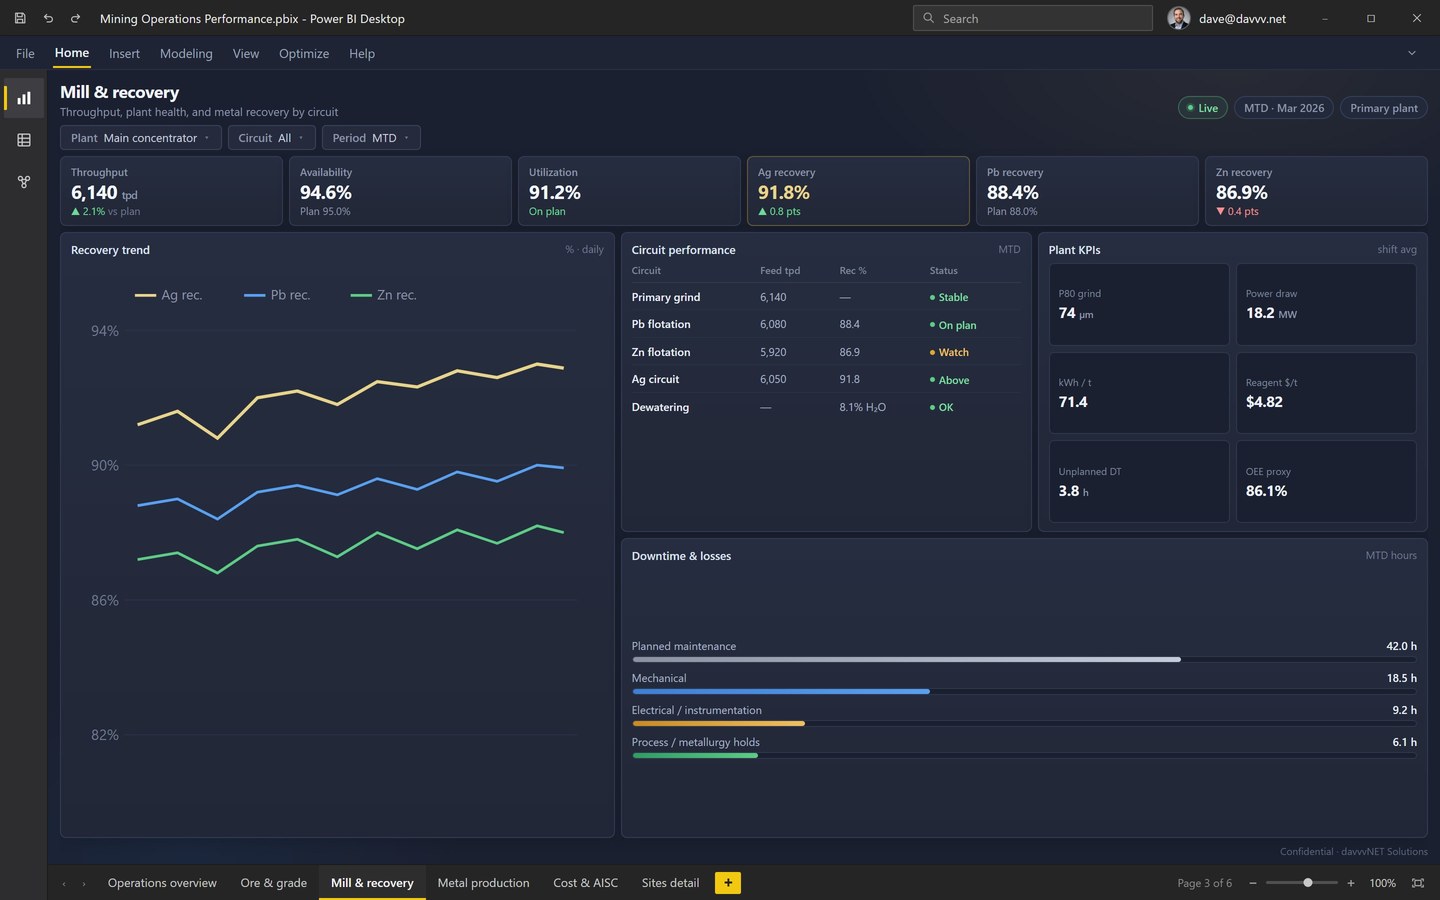Add a new page with plus button
Screen dimensions: 1440x900
728,883
